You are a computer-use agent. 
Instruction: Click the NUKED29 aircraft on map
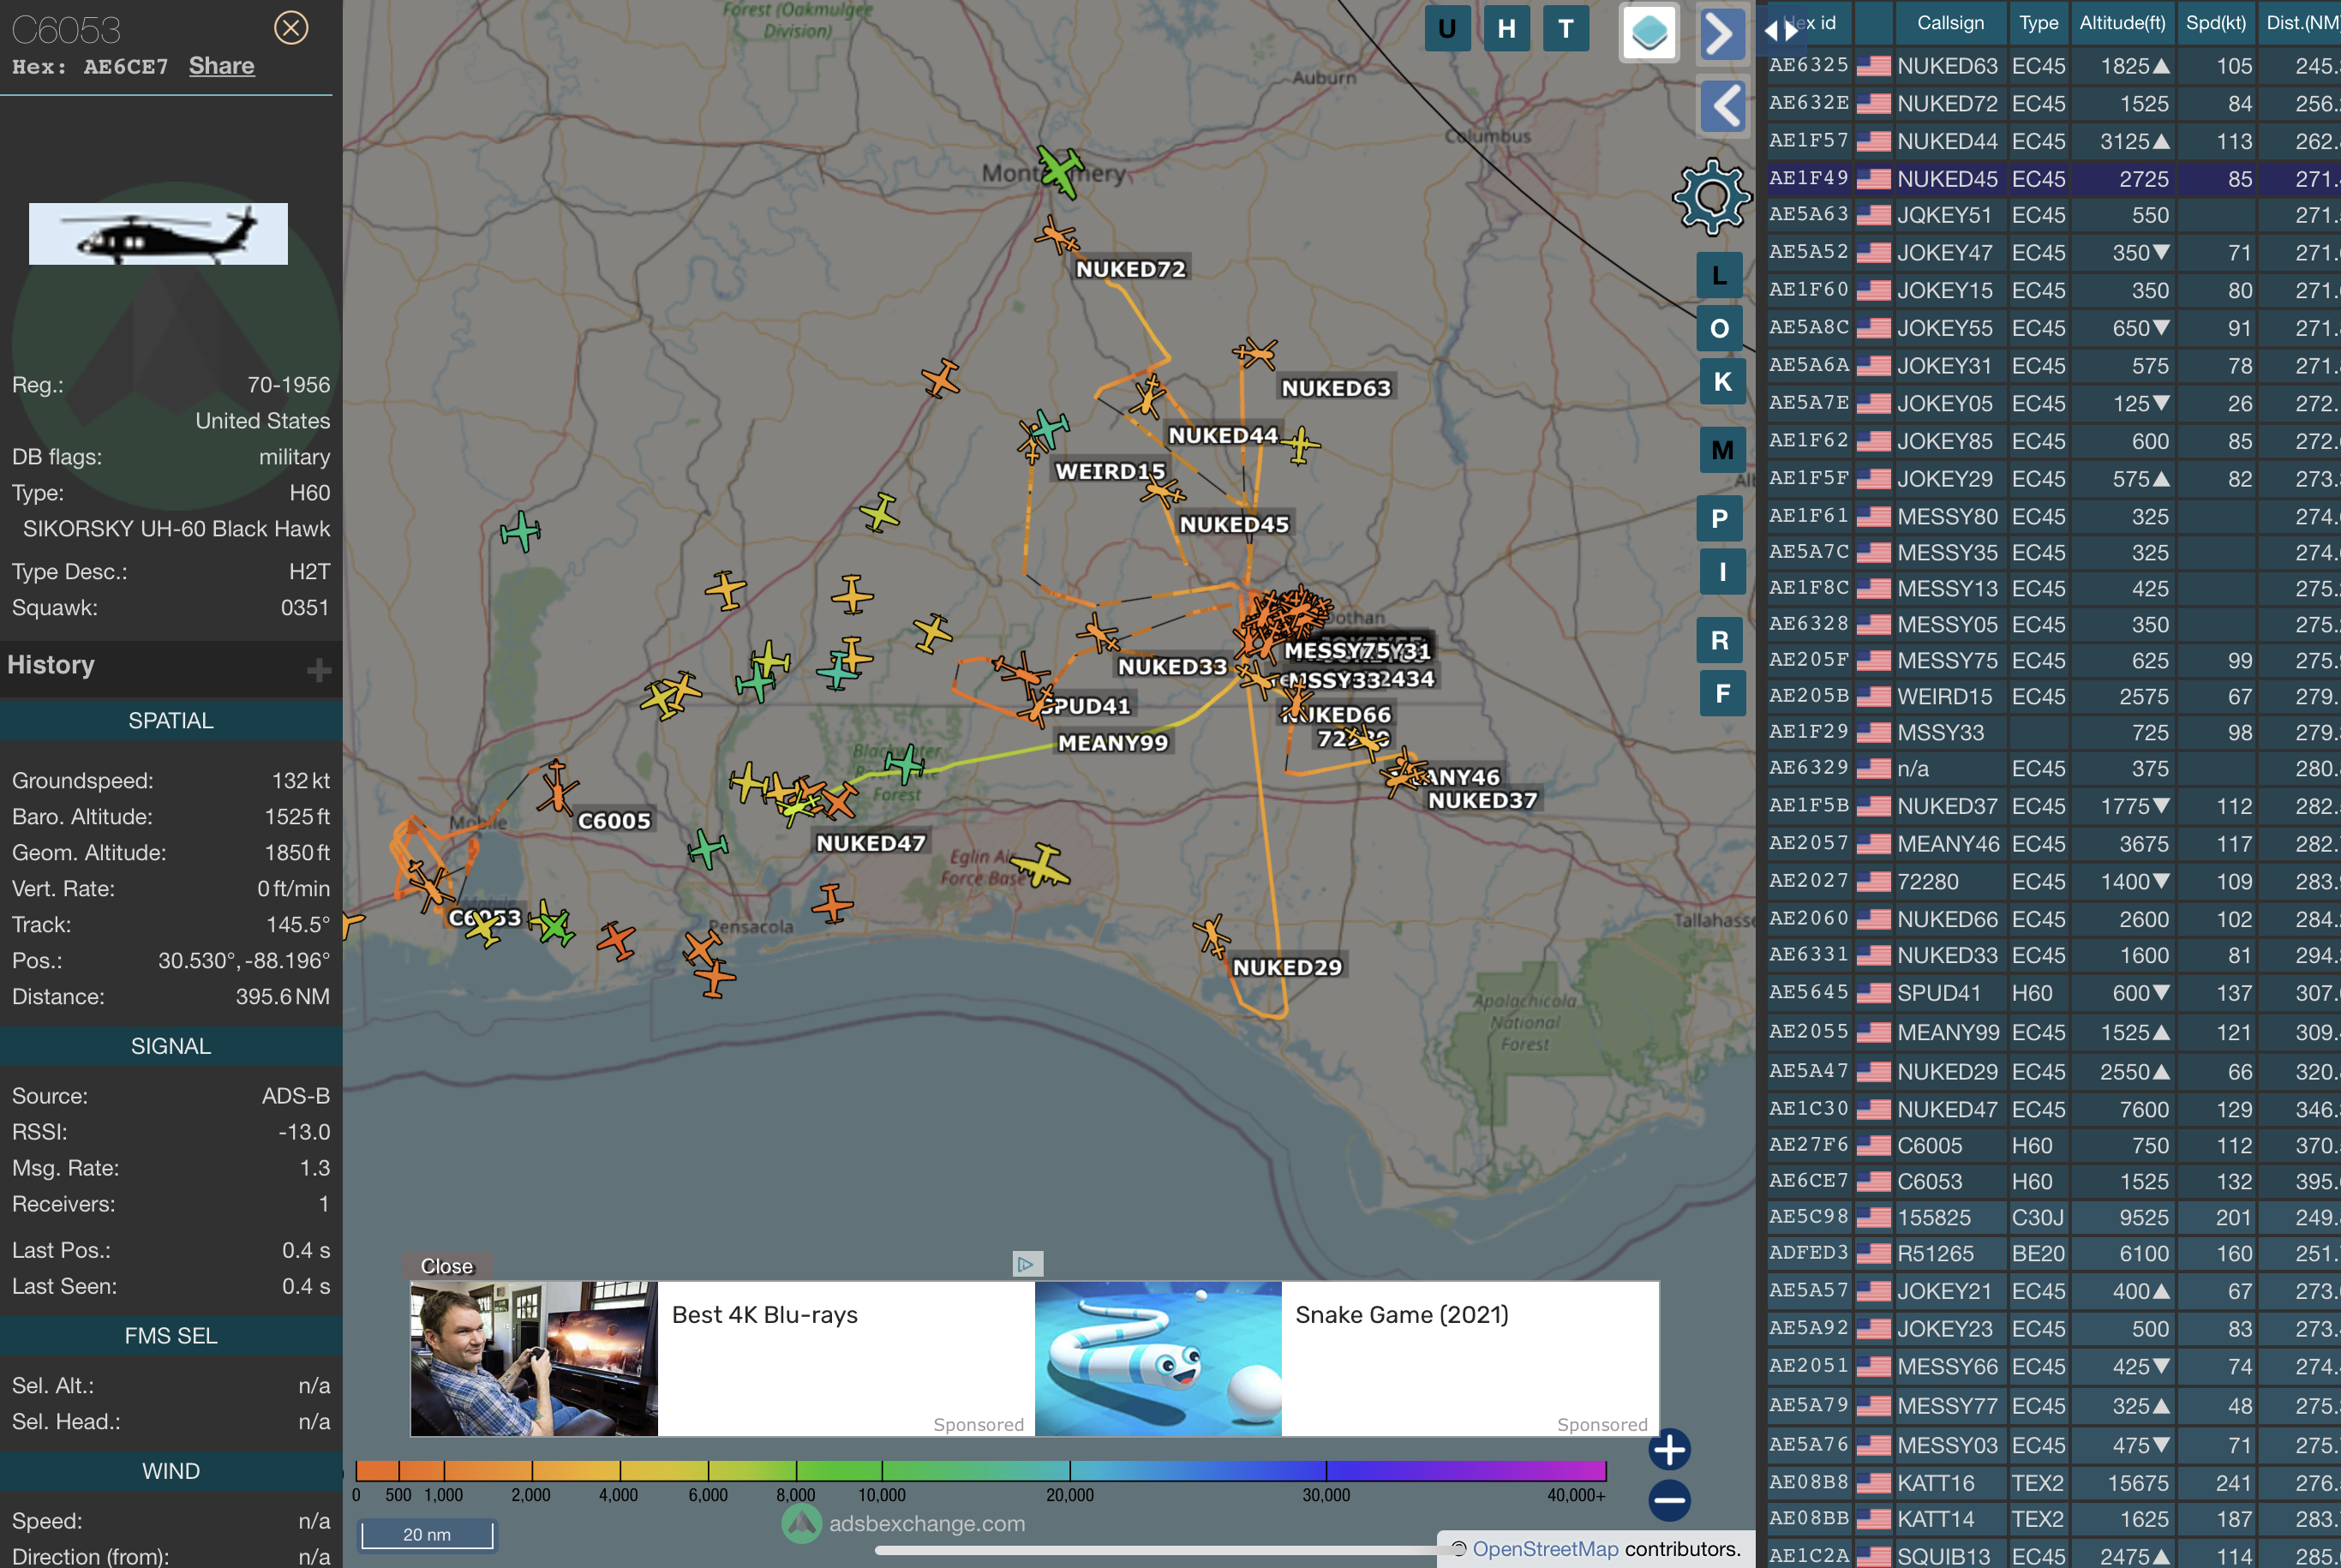(1211, 936)
